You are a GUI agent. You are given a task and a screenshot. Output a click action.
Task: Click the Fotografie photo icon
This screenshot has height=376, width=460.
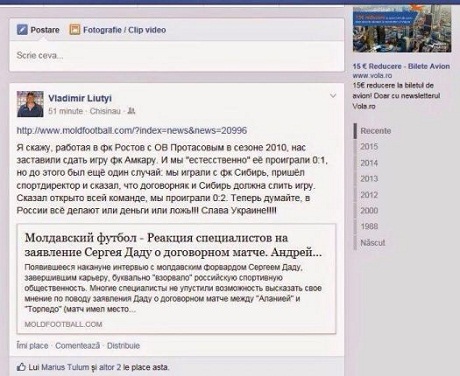(x=75, y=30)
